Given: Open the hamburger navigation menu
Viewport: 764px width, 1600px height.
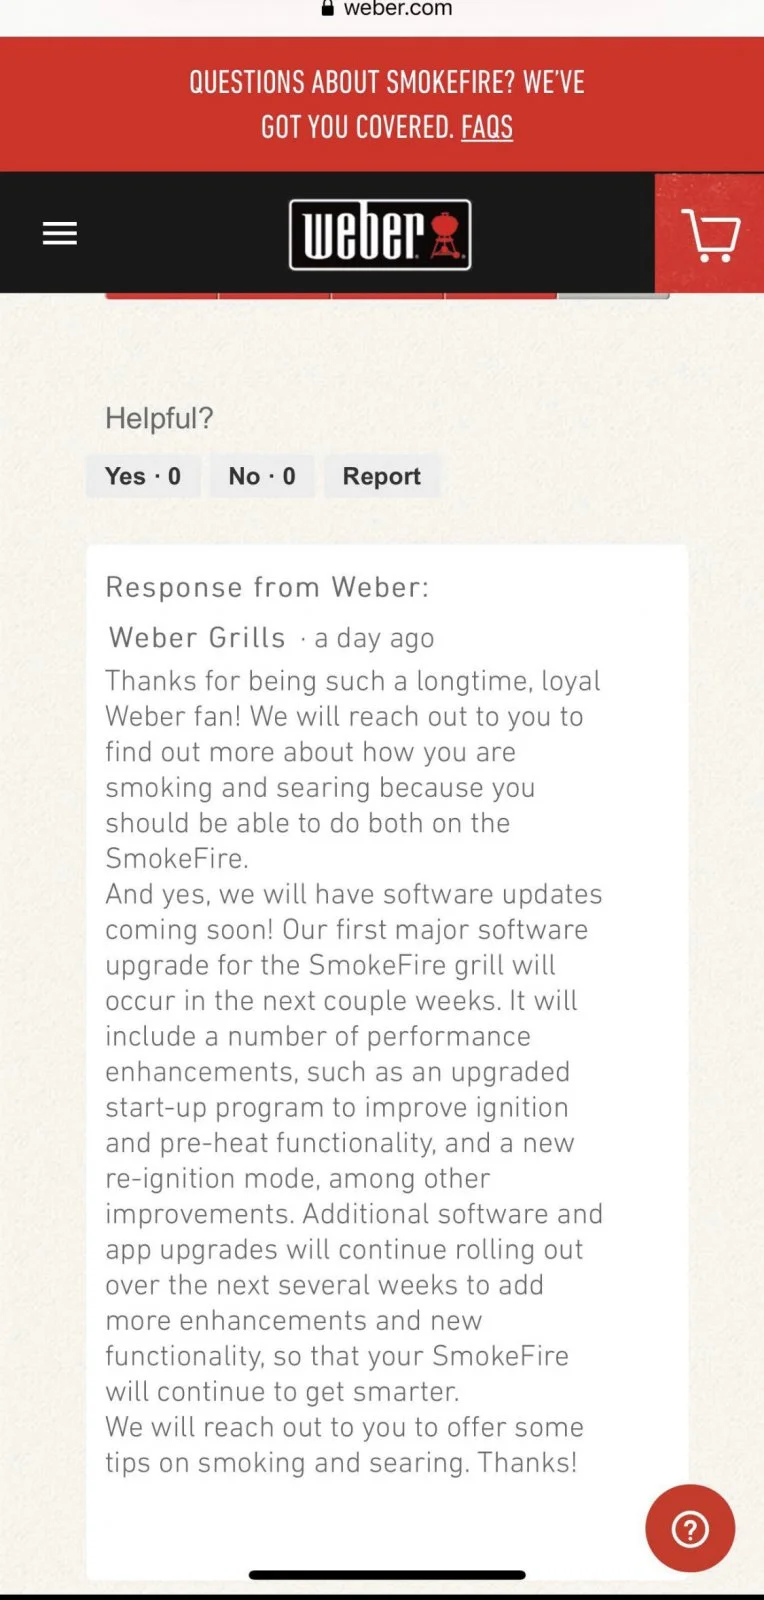Looking at the screenshot, I should click(60, 233).
